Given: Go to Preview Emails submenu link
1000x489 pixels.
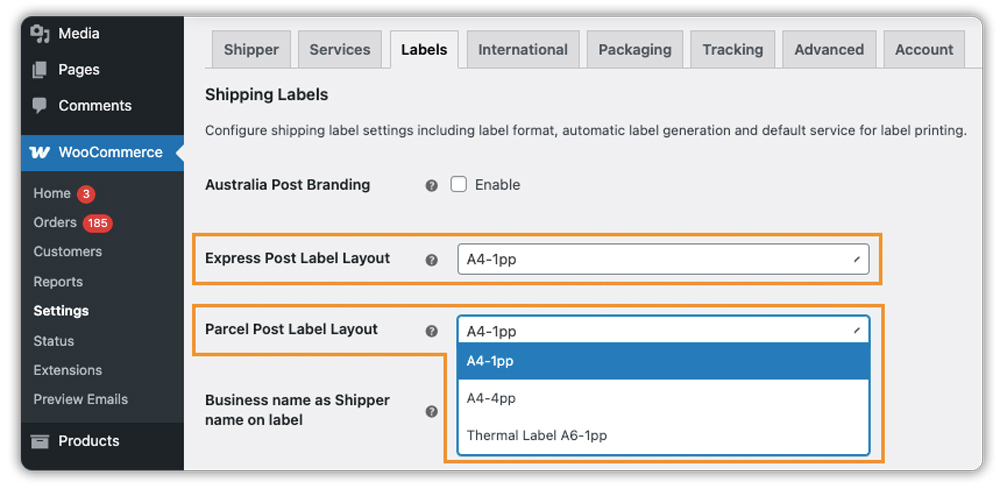Looking at the screenshot, I should click(x=80, y=400).
